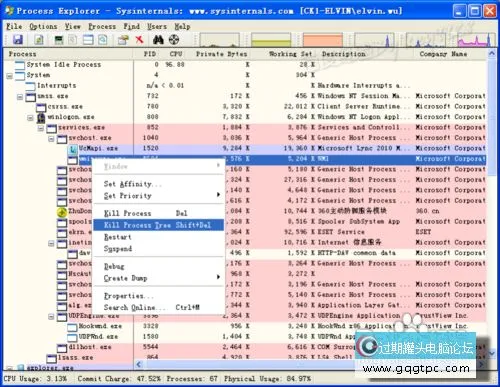Image resolution: width=500 pixels, height=387 pixels.
Task: Open the Options menu
Action: pyautogui.click(x=43, y=26)
